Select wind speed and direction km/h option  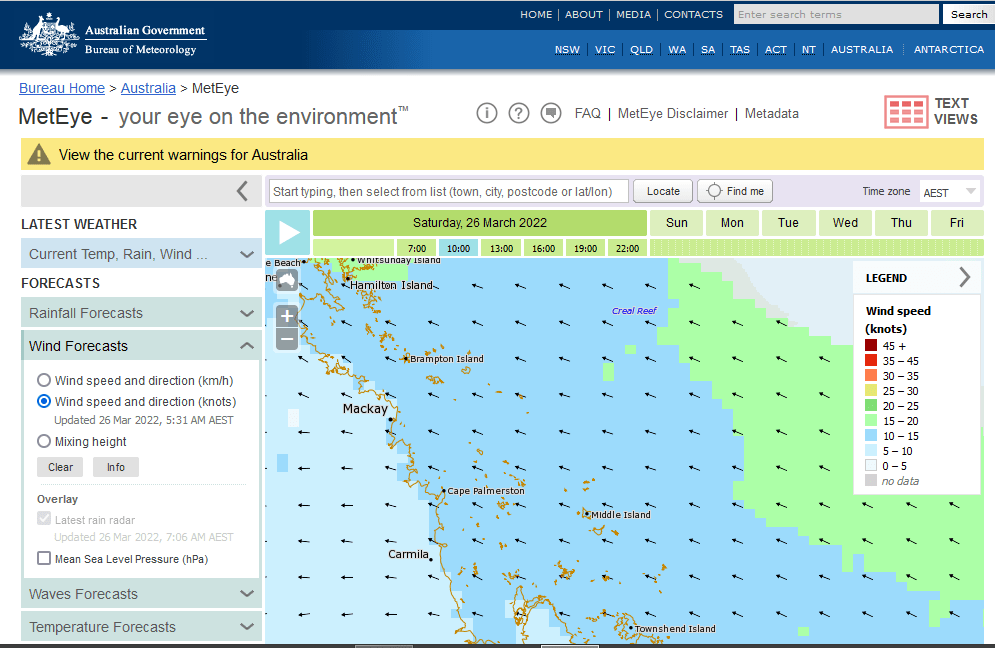(44, 380)
